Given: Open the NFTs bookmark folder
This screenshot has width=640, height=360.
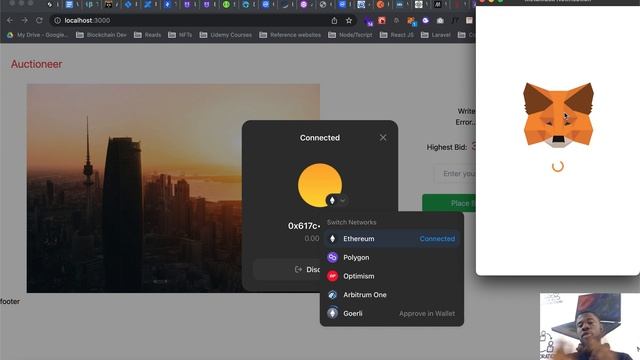Looking at the screenshot, I should (x=180, y=35).
